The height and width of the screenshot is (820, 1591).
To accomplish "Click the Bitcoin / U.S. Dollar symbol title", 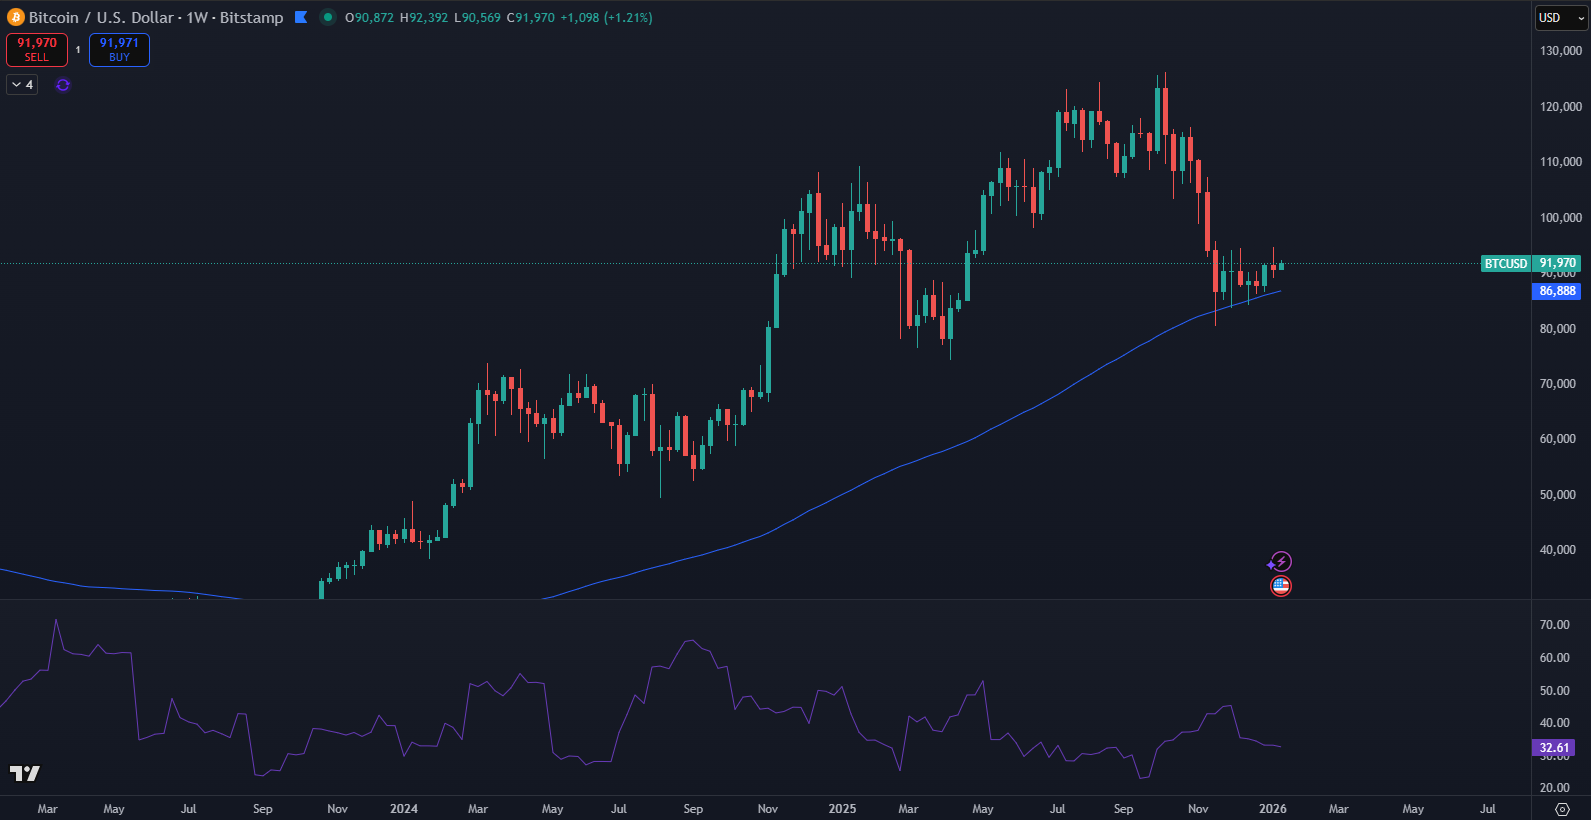I will (101, 17).
